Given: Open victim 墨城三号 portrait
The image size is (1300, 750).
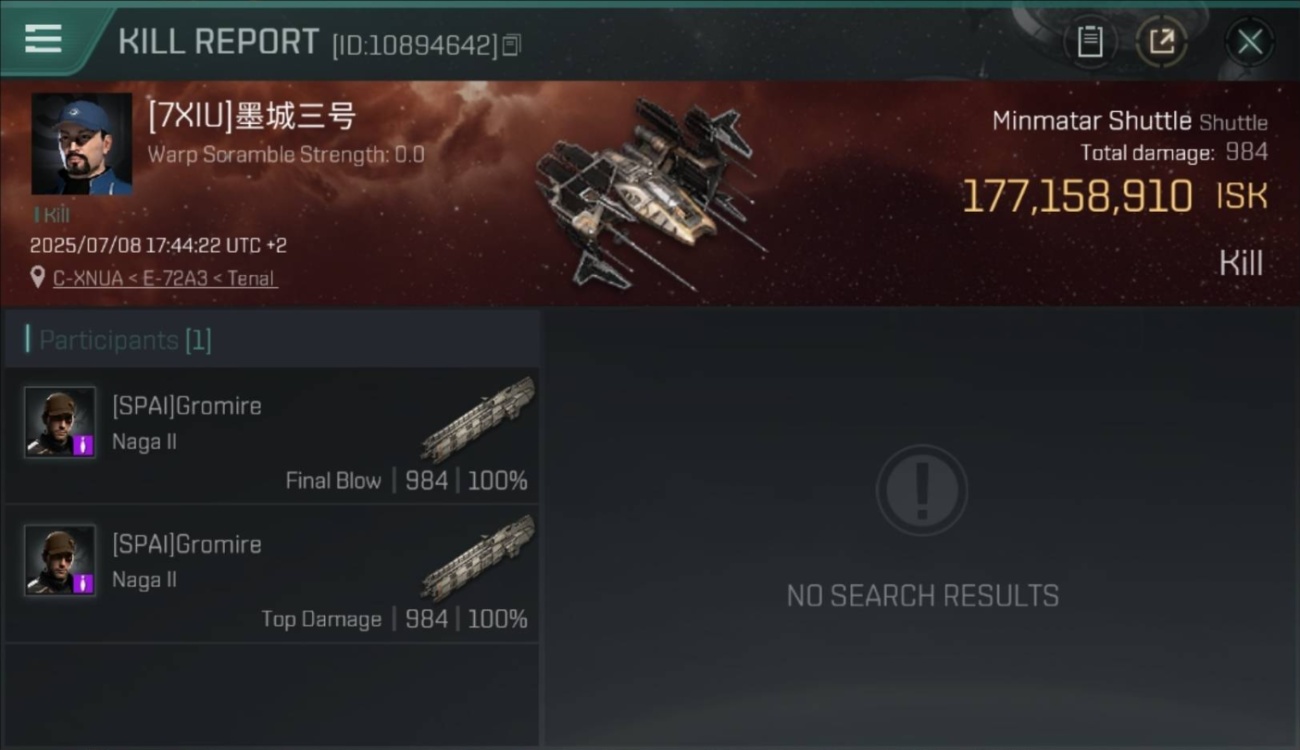Looking at the screenshot, I should 82,144.
